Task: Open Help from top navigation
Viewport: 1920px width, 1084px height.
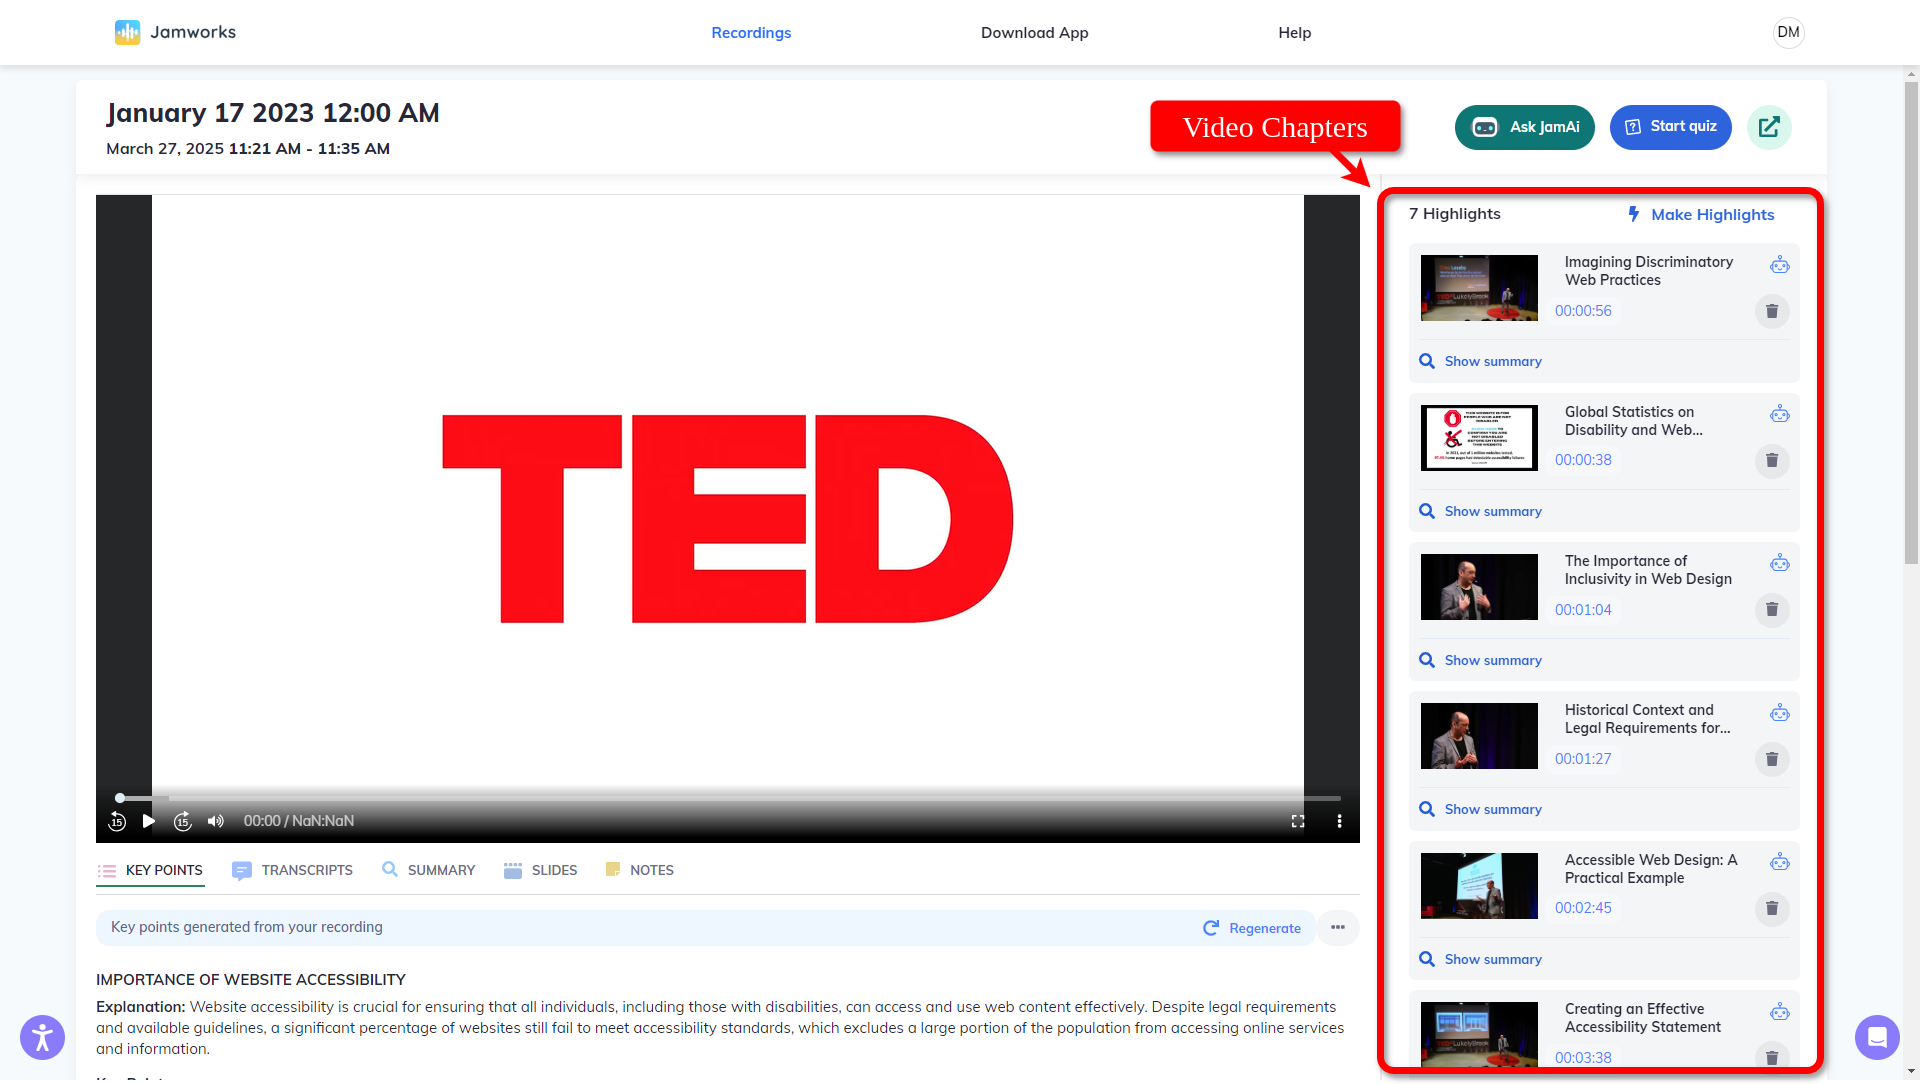Action: 1294,33
